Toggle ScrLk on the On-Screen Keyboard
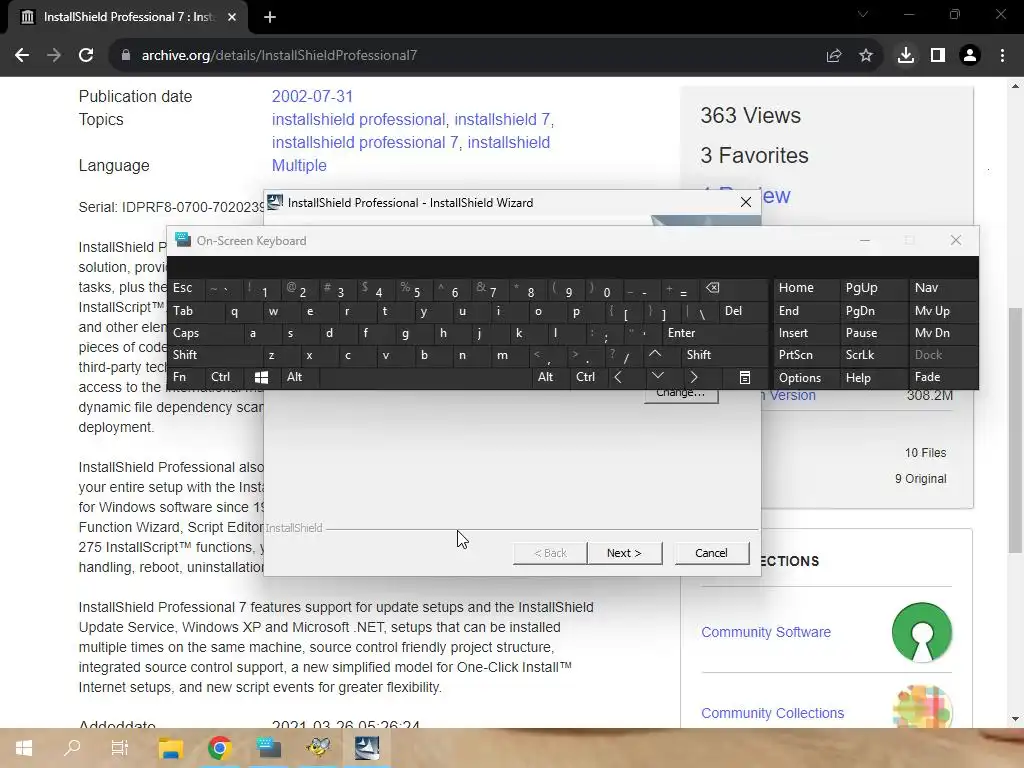Image resolution: width=1024 pixels, height=768 pixels. pos(871,355)
